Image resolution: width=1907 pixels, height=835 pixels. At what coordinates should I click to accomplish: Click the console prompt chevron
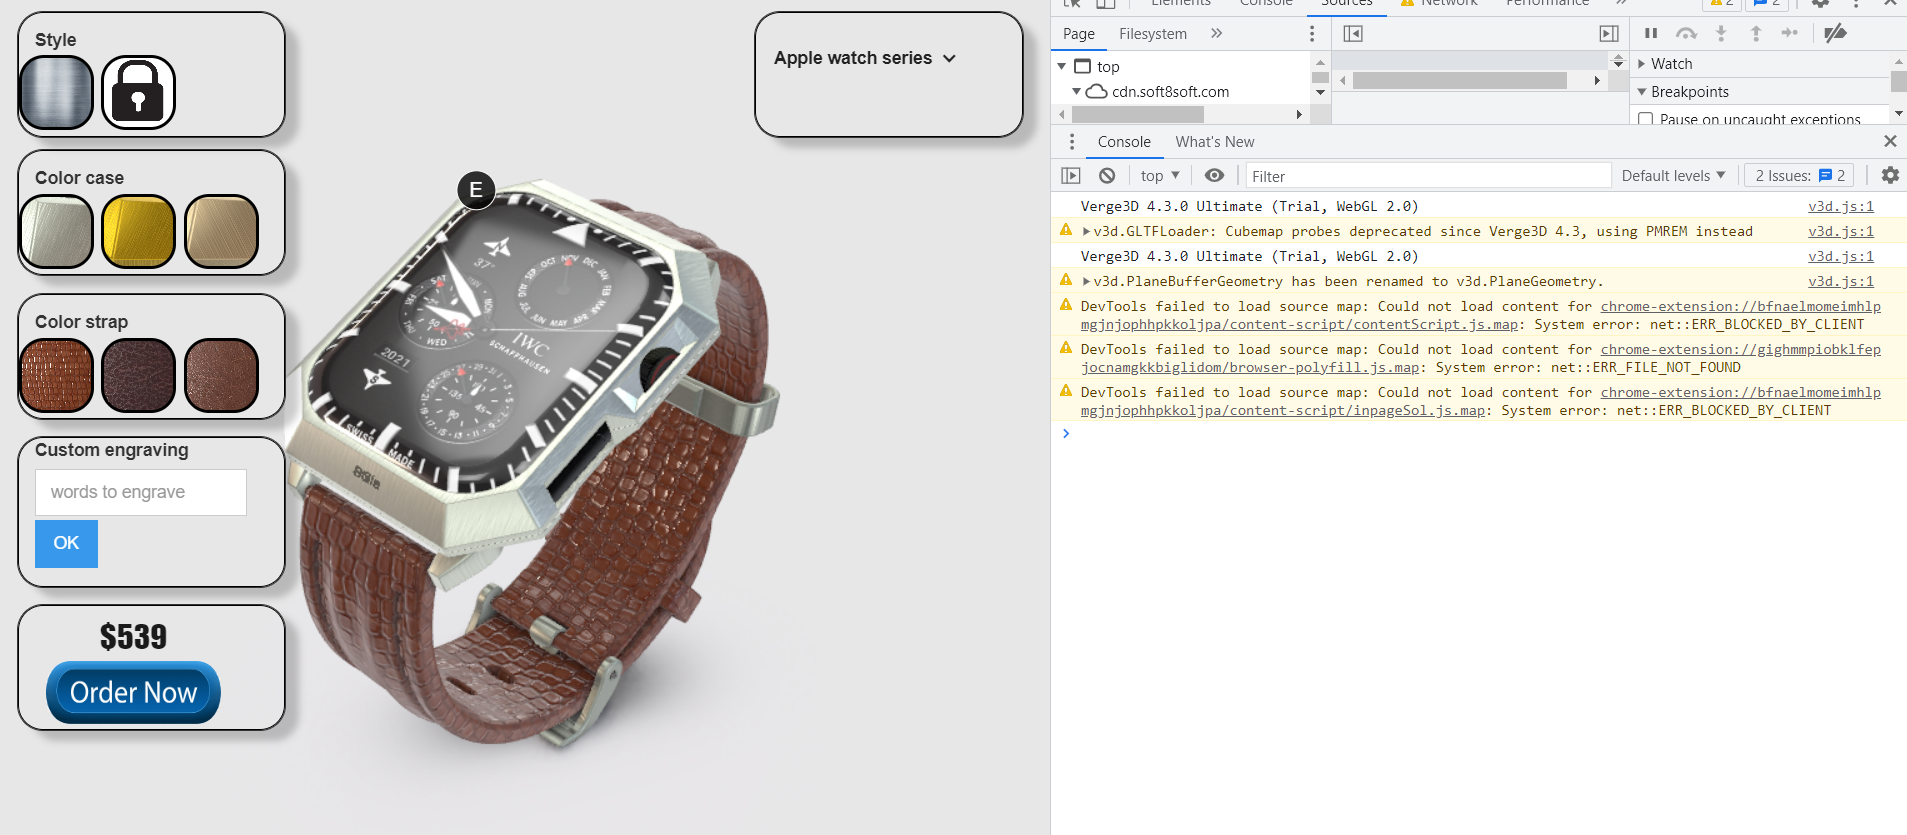click(x=1066, y=433)
